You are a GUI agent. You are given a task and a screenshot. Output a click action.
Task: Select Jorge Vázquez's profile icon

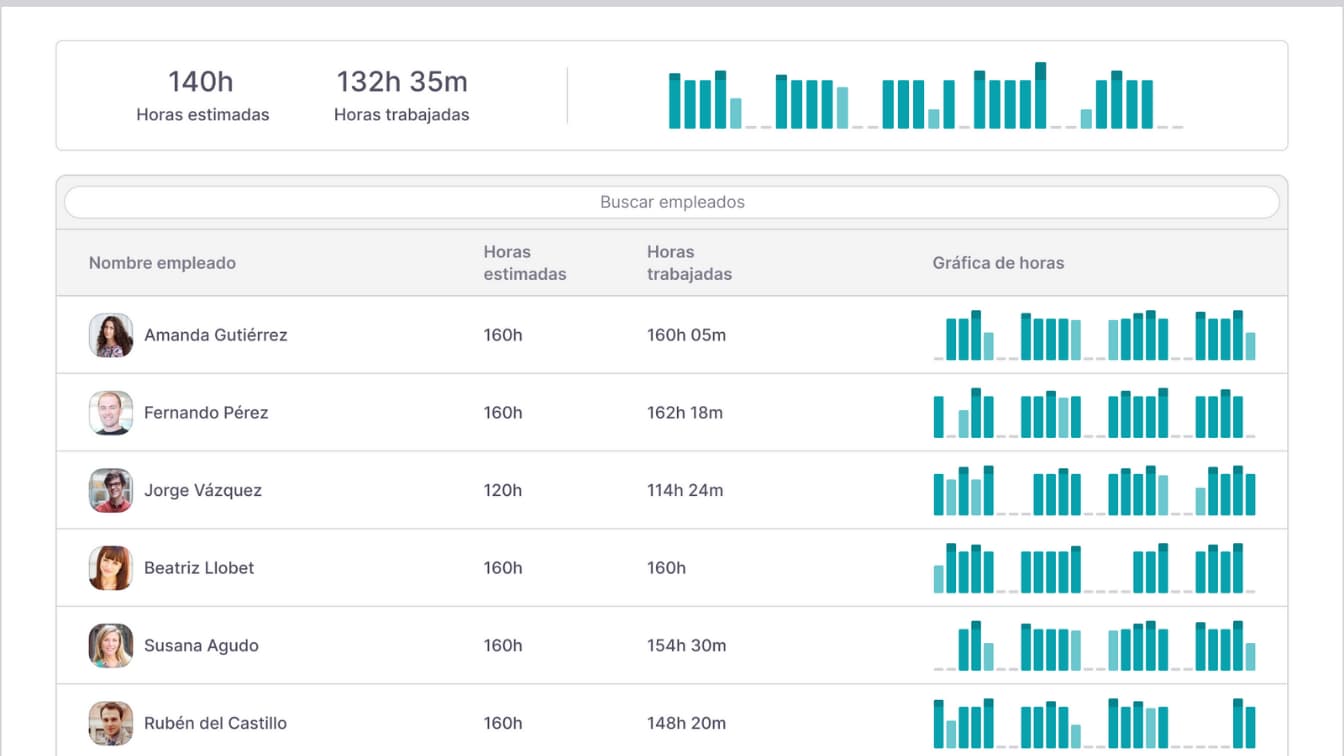tap(110, 490)
